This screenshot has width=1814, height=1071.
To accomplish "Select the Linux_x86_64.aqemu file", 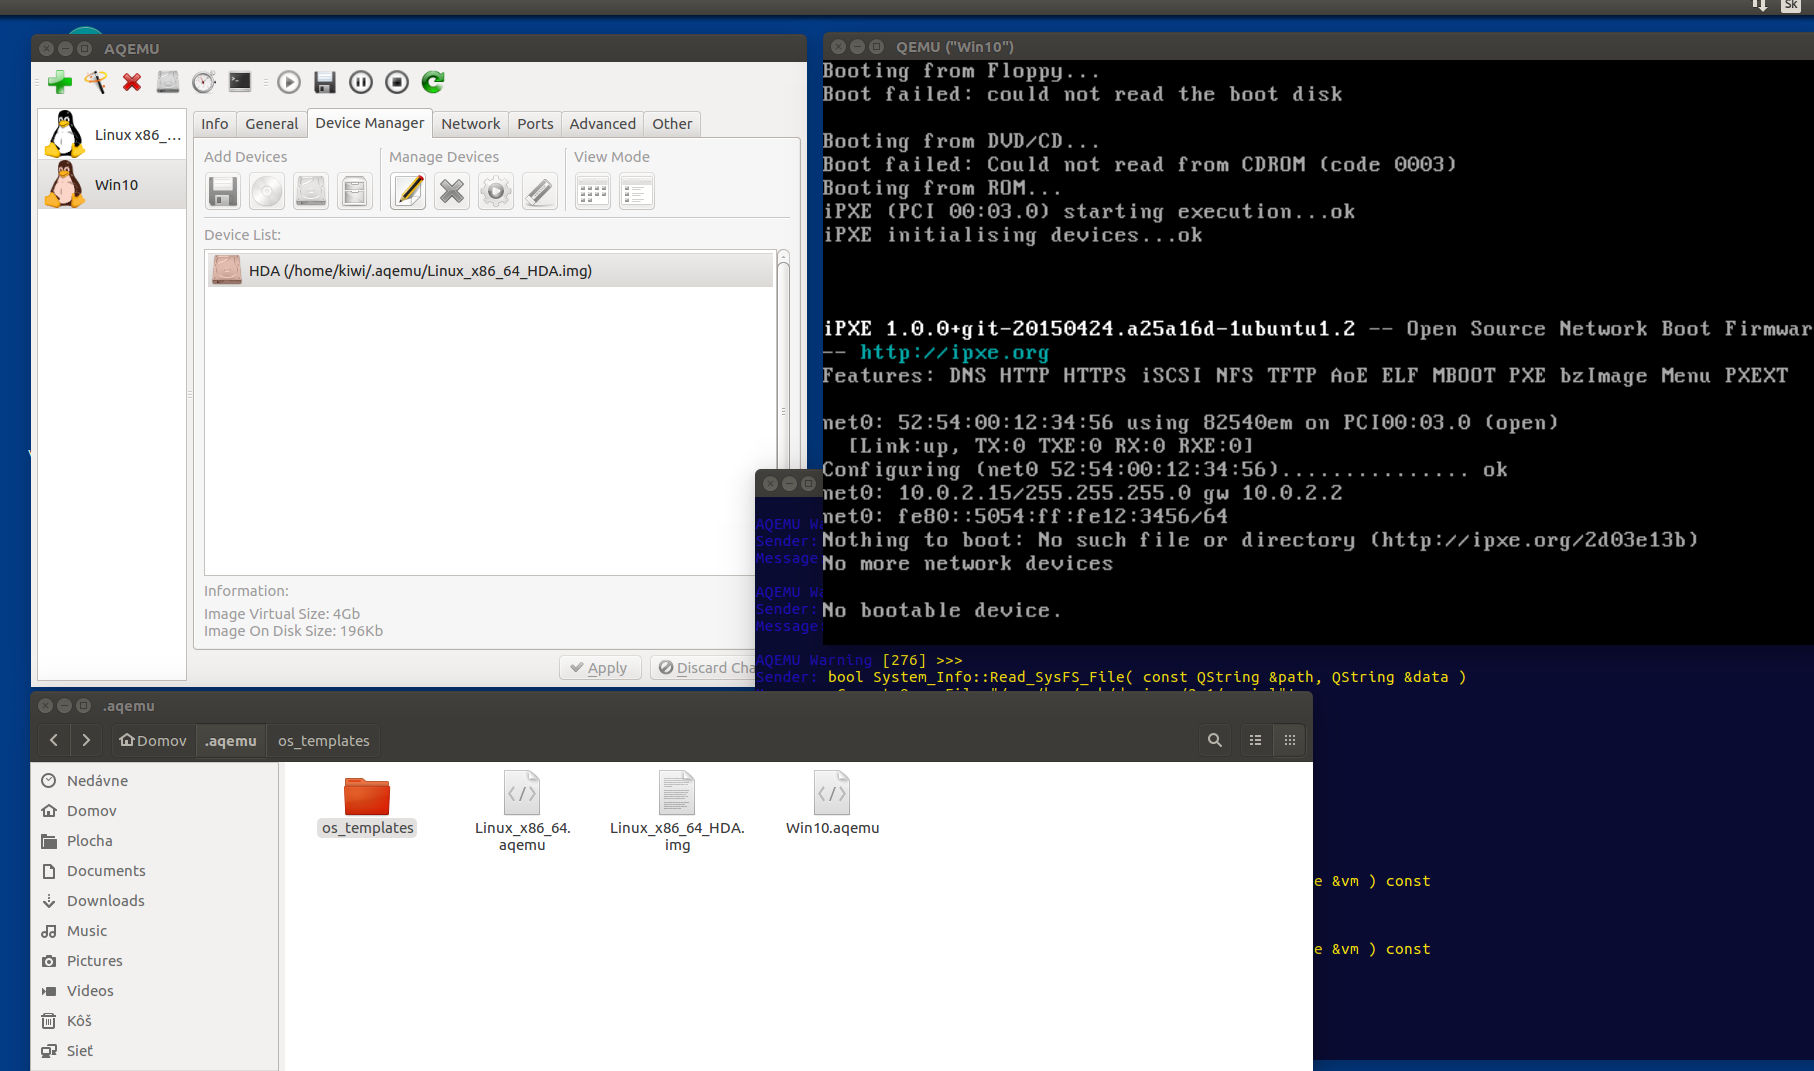I will [522, 811].
